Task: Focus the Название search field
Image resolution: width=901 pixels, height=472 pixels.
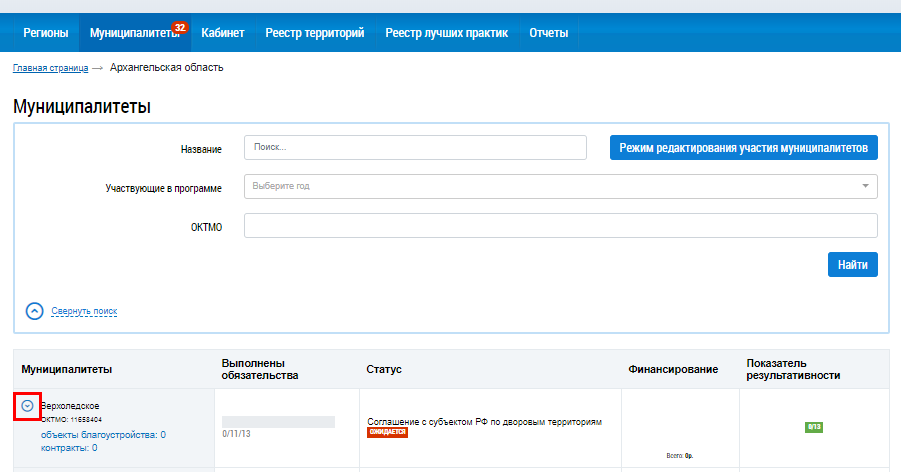Action: pos(415,147)
